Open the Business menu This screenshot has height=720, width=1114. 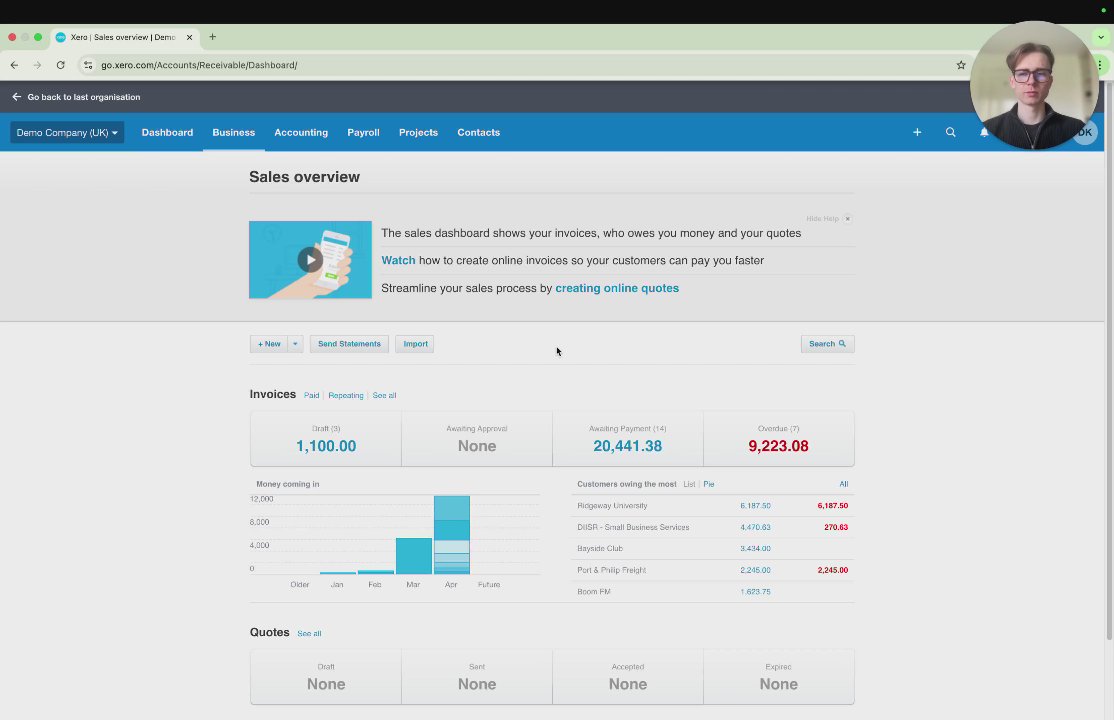click(x=234, y=132)
